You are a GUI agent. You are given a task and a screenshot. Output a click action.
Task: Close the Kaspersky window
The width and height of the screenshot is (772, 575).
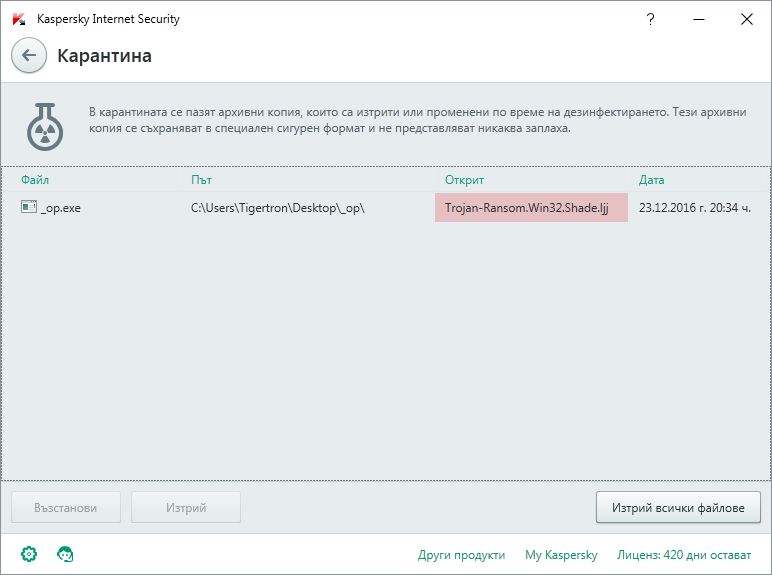point(746,19)
